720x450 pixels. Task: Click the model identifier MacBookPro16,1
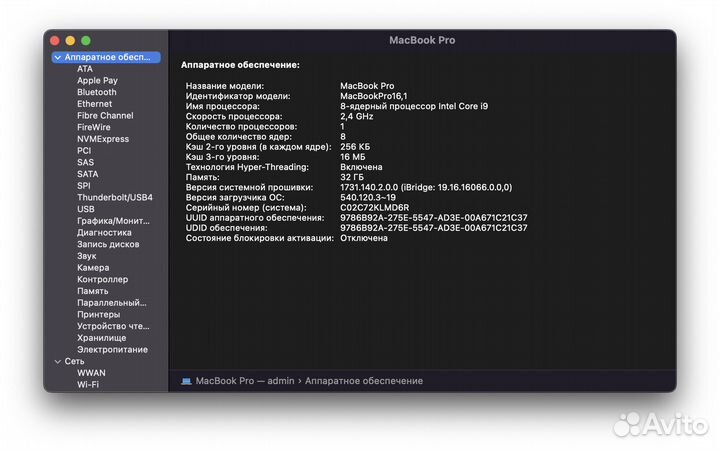(373, 96)
